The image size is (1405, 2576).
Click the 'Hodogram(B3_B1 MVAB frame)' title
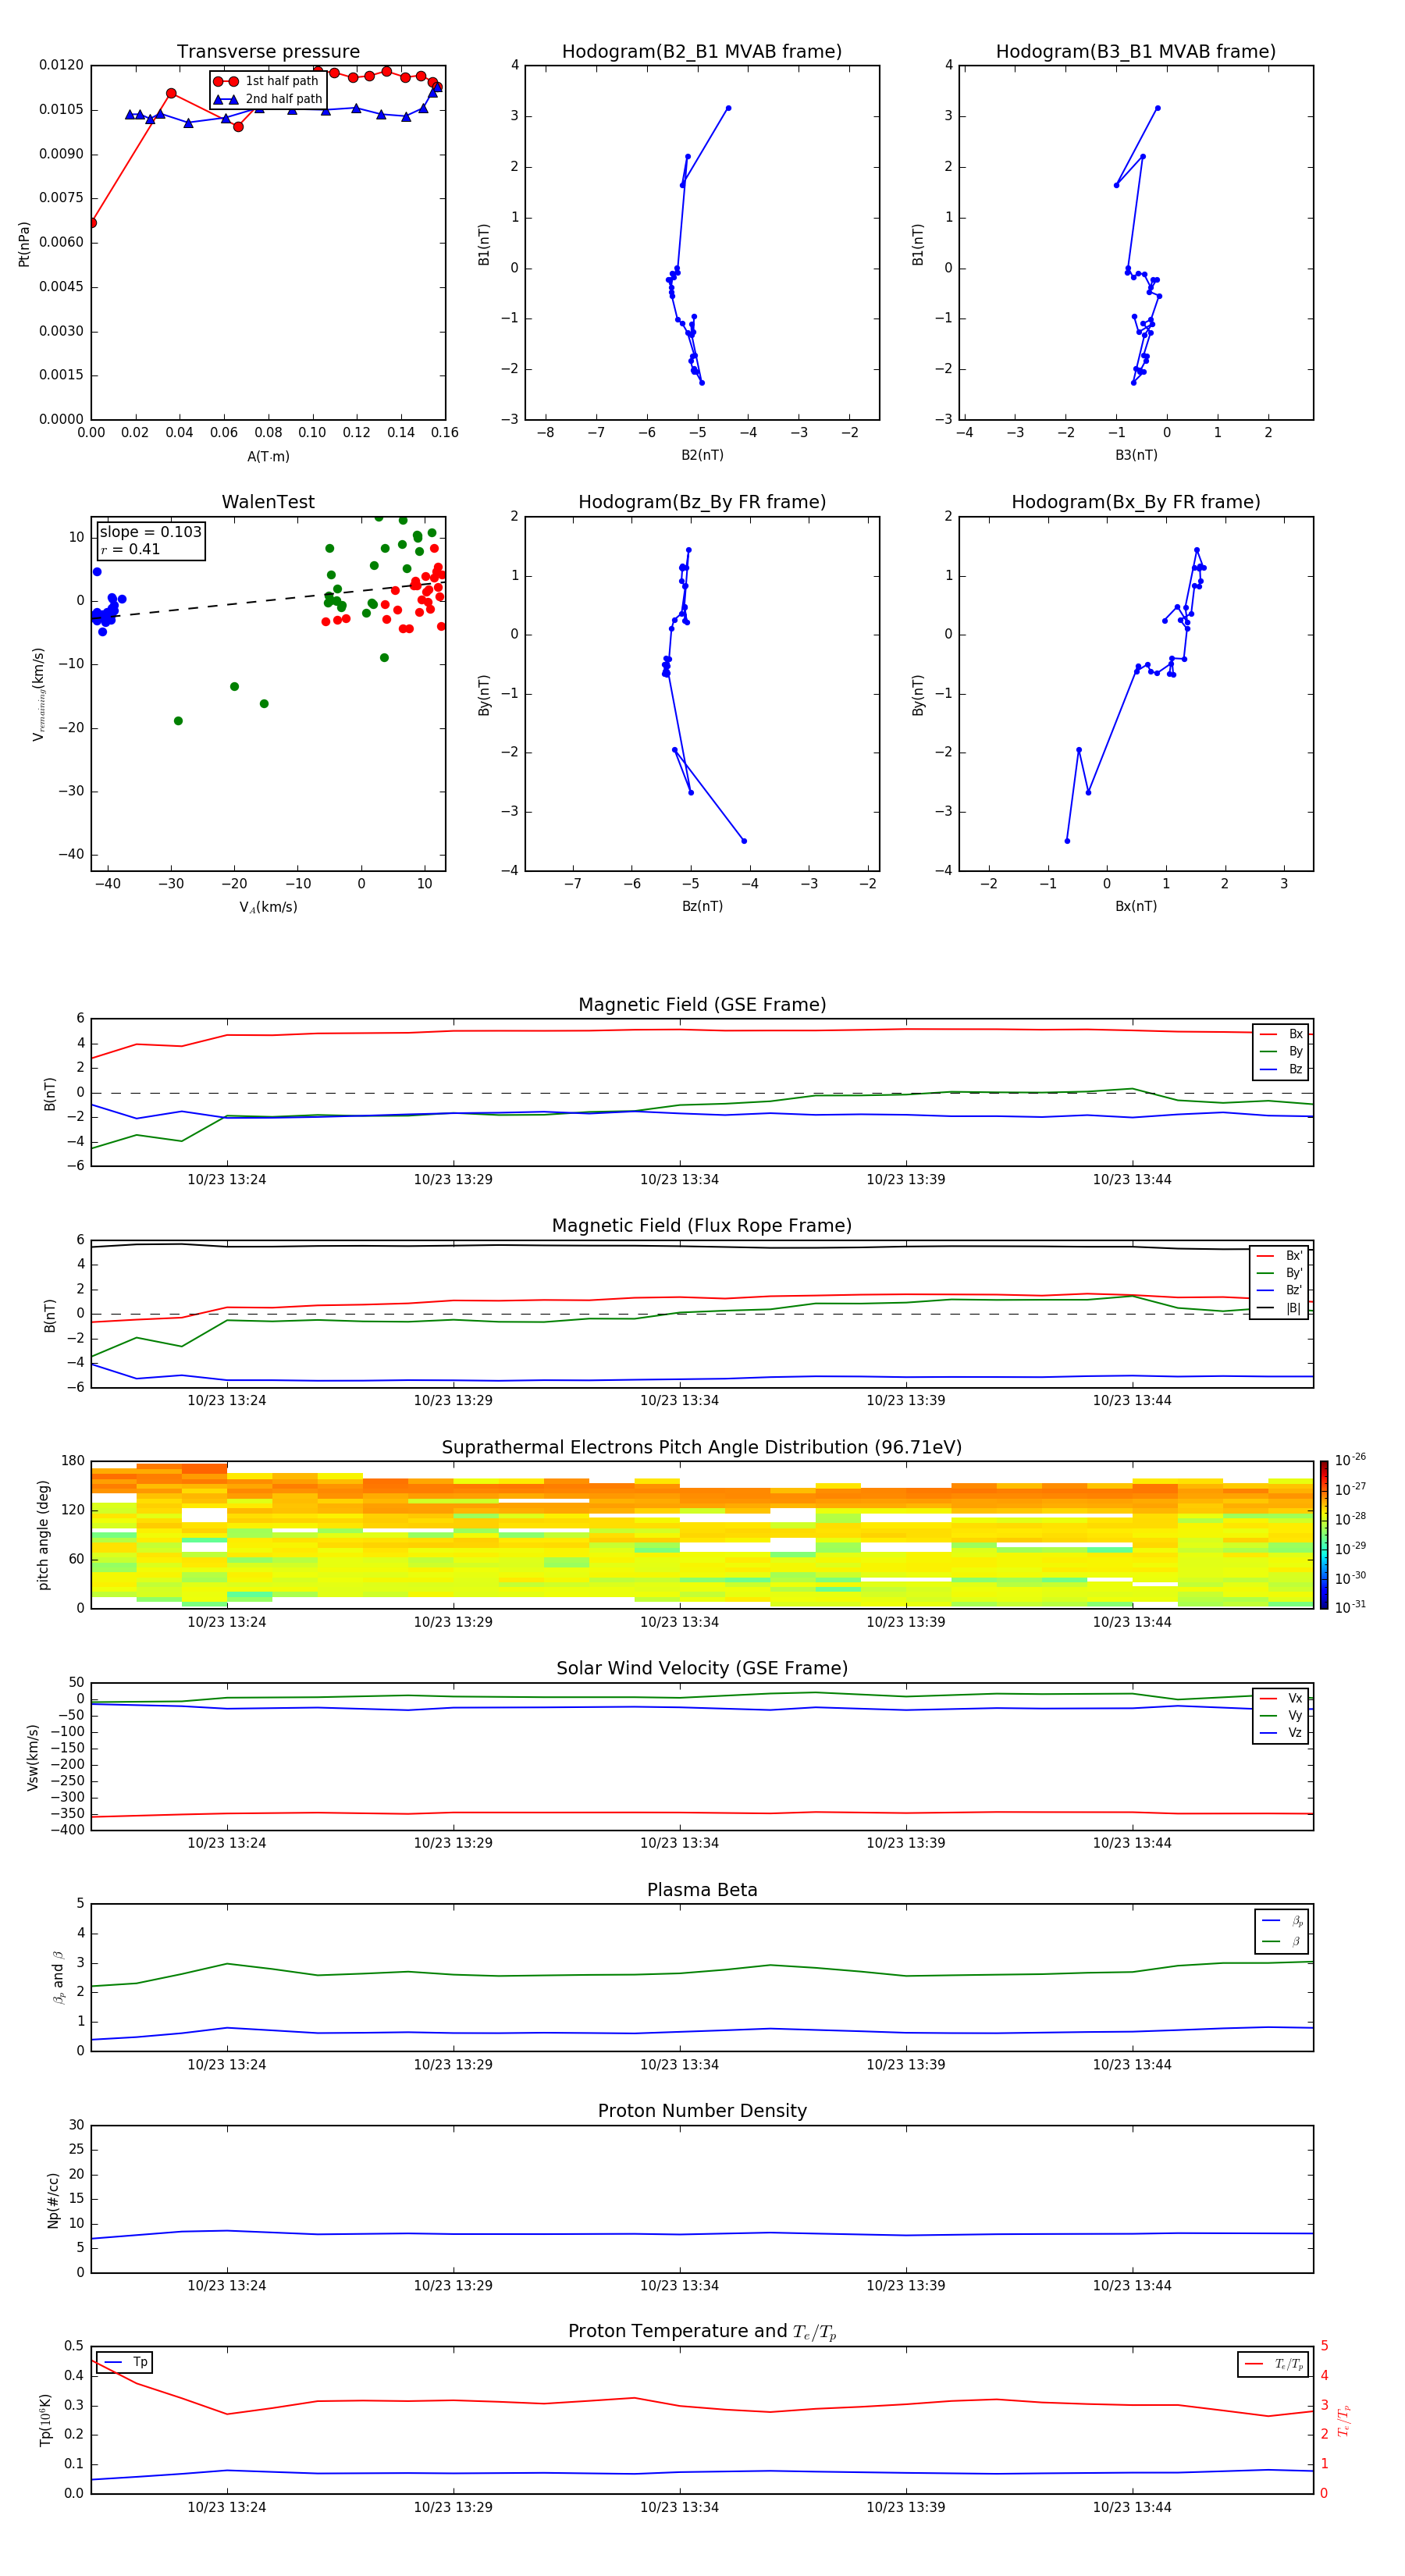[x=1136, y=52]
